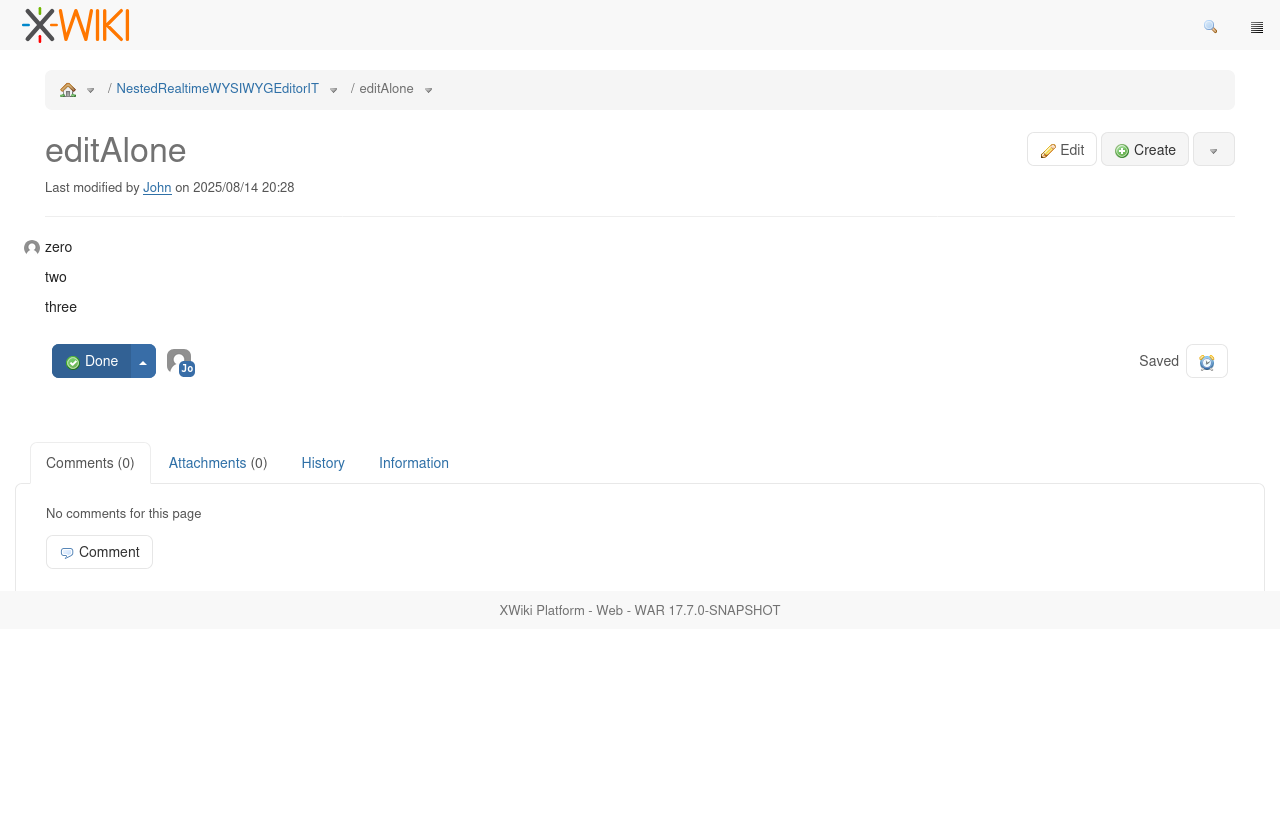Viewport: 1280px width, 828px height.
Task: Click the editAlone page title
Action: [x=116, y=150]
